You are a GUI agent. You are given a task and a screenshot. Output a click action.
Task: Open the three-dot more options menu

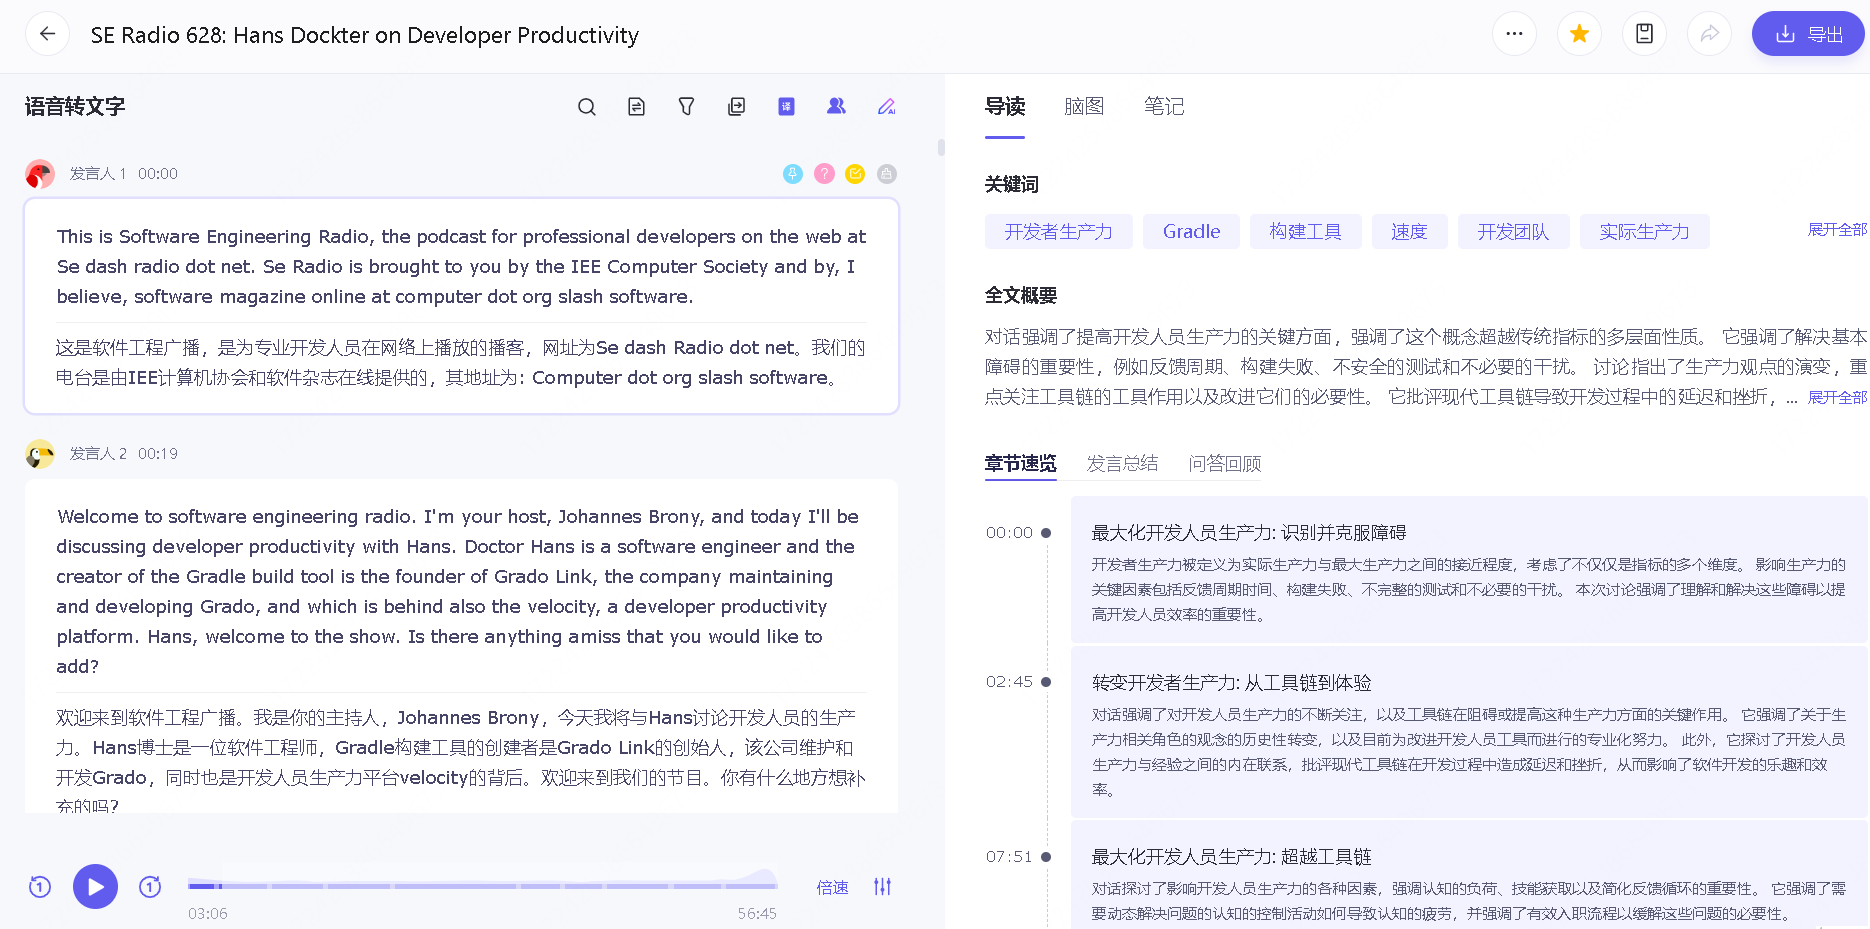tap(1514, 34)
